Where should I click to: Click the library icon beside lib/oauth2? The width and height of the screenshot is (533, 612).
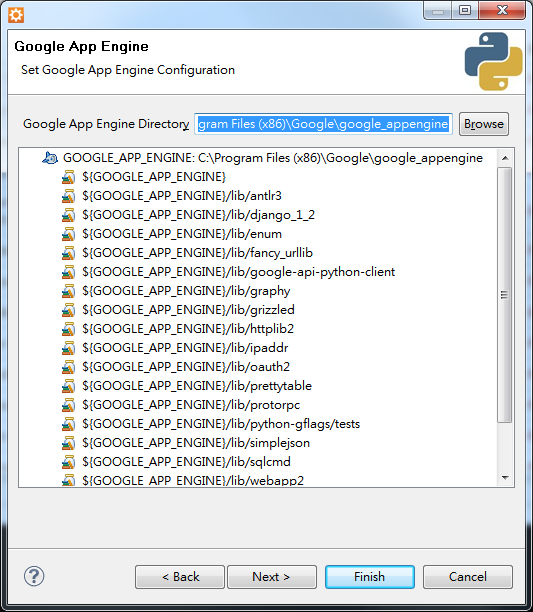68,367
